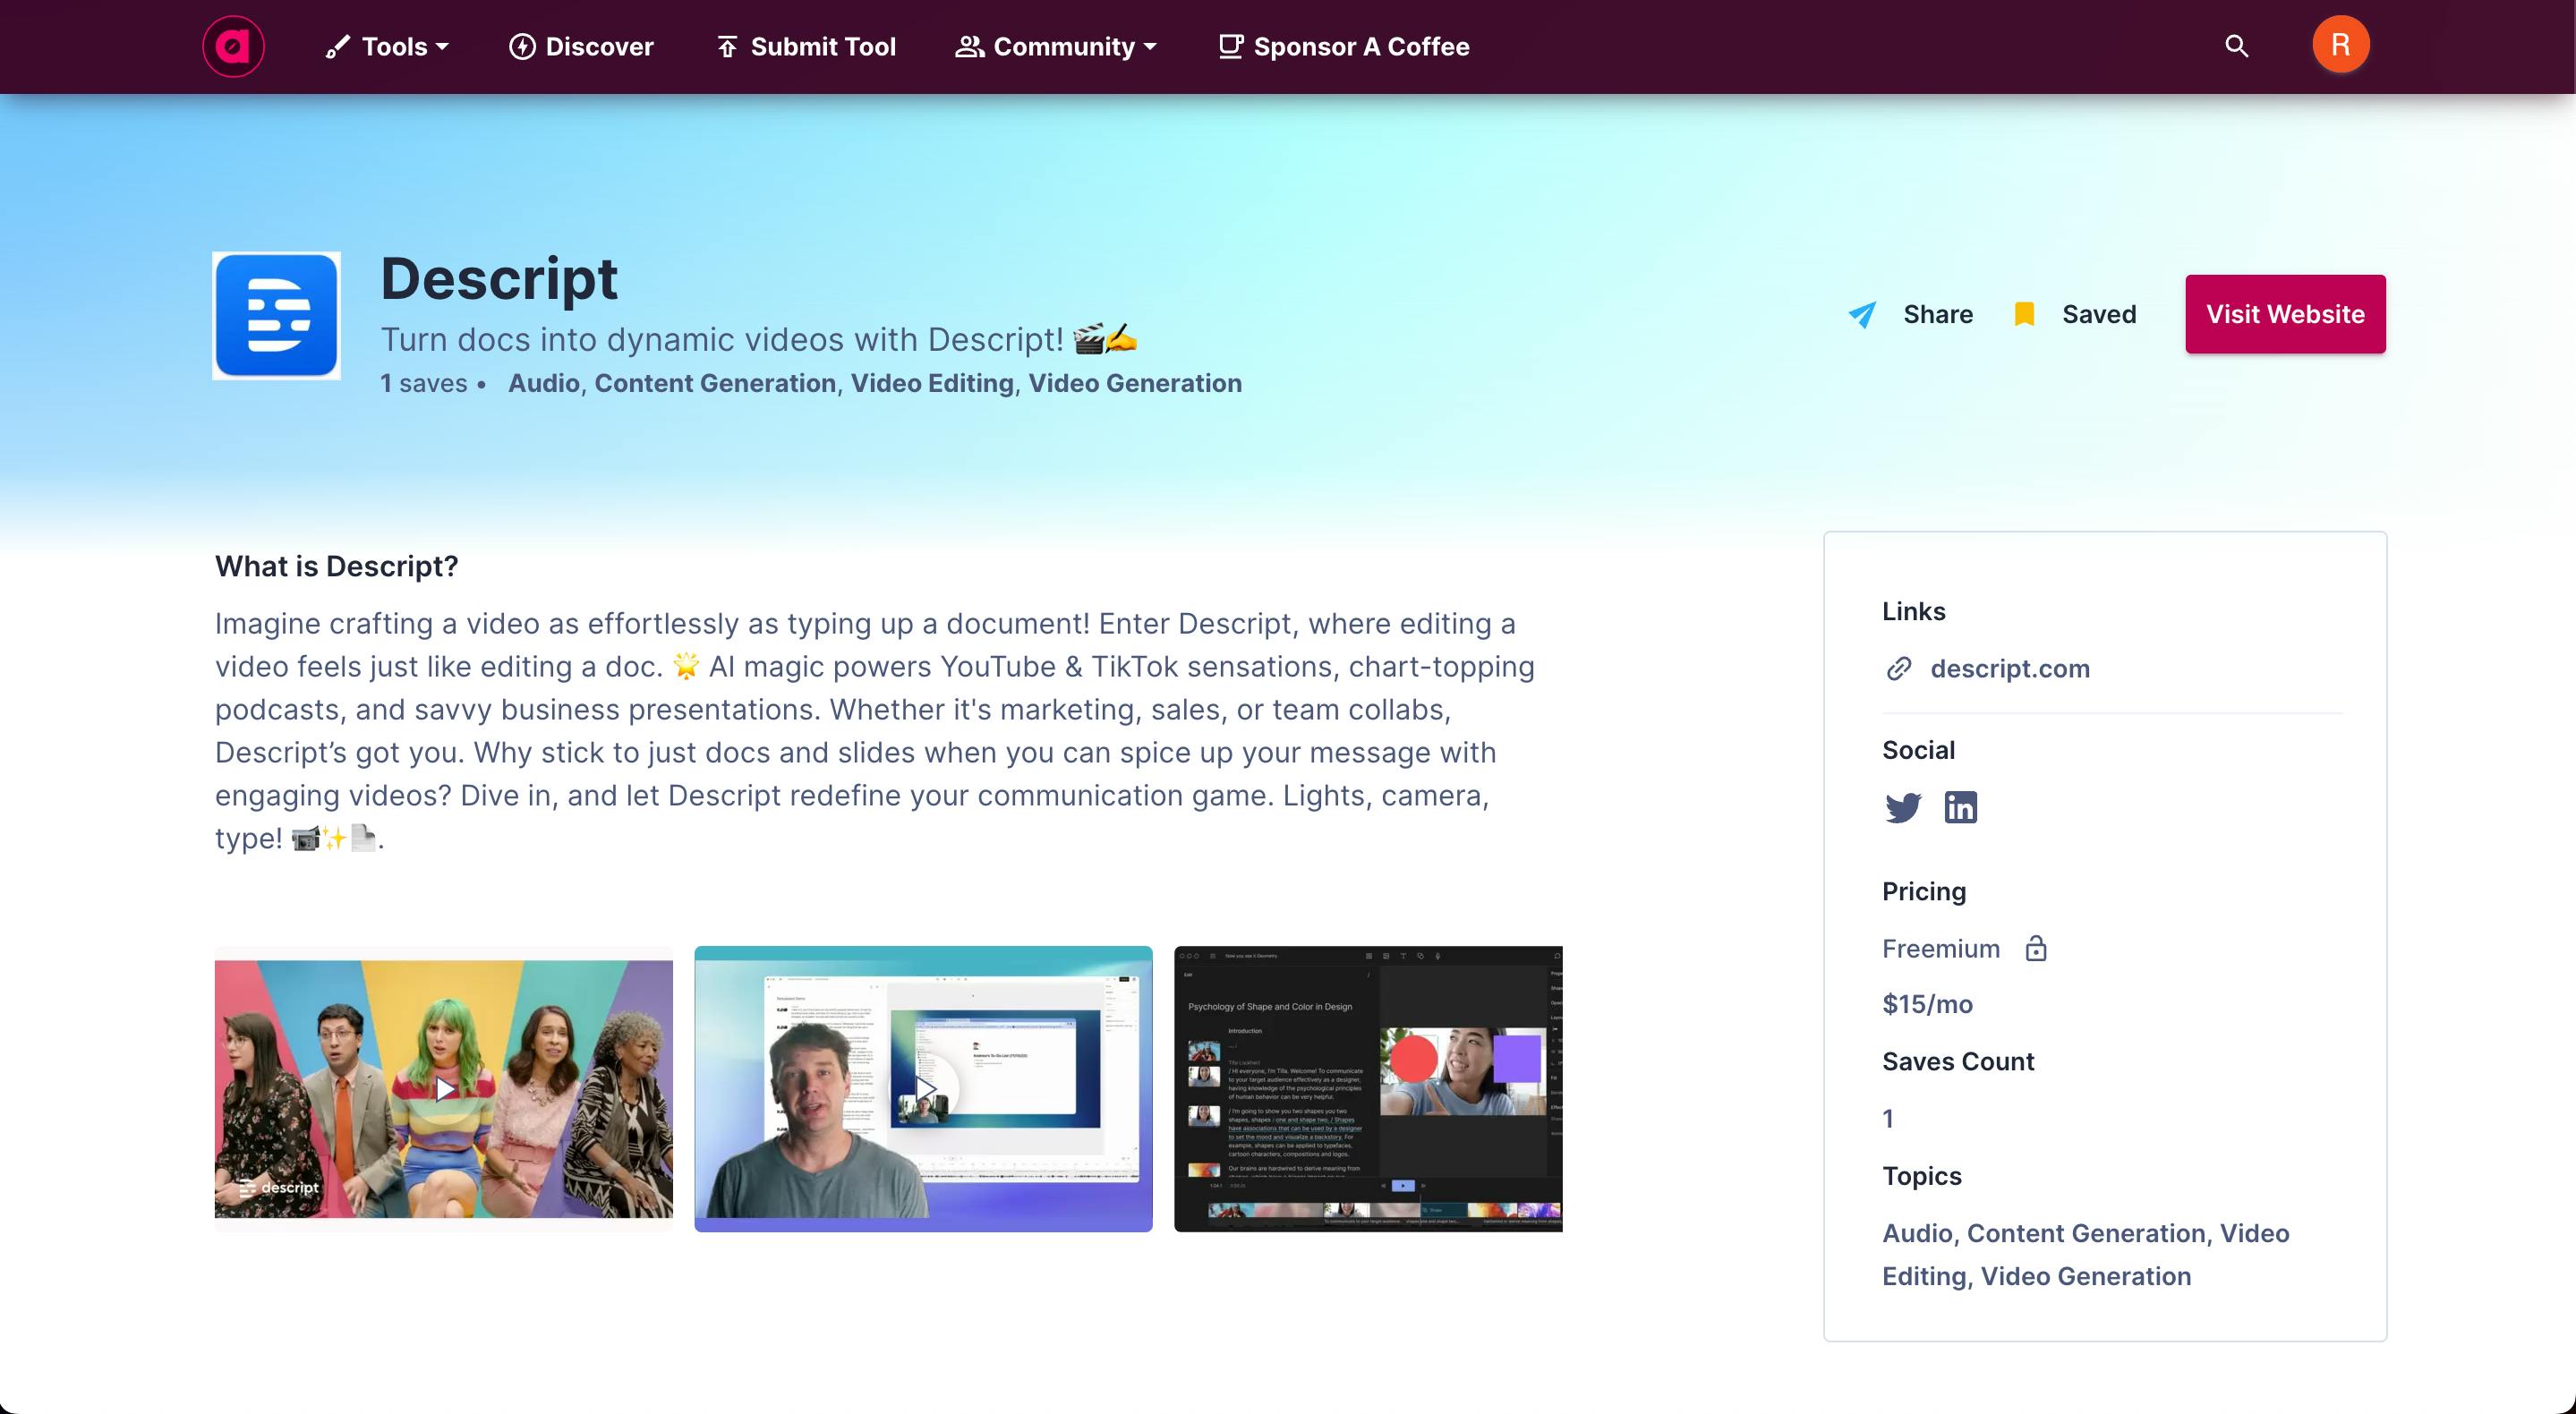Click the Descript page title
The width and height of the screenshot is (2576, 1414).
click(x=499, y=279)
